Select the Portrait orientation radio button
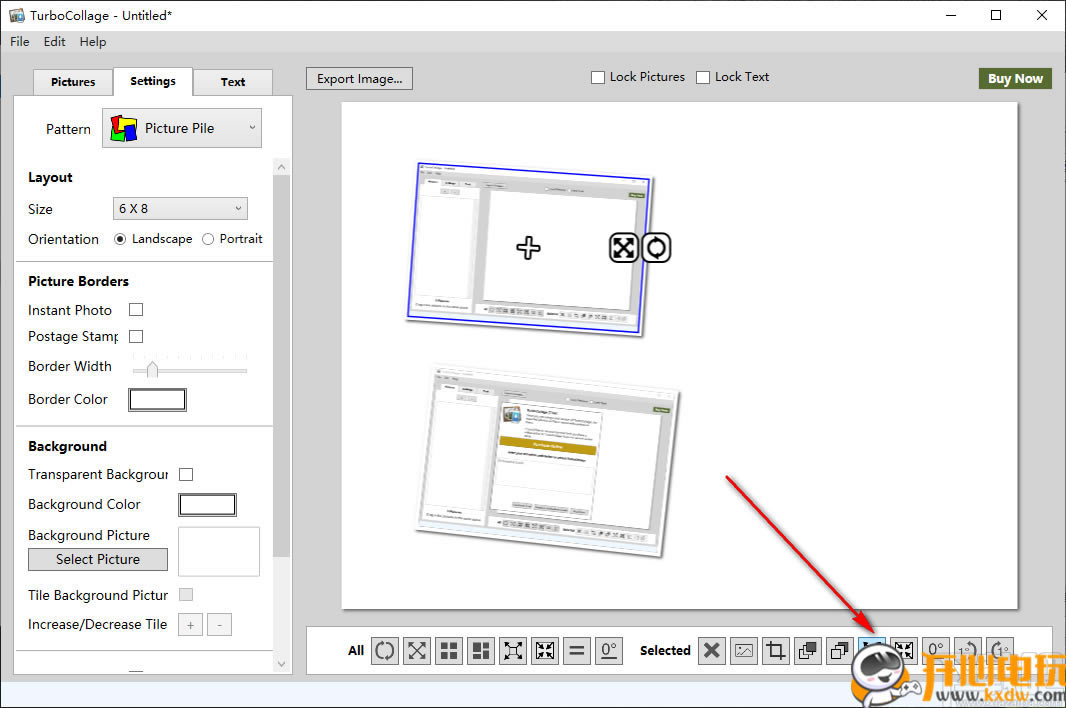The image size is (1066, 708). click(208, 239)
